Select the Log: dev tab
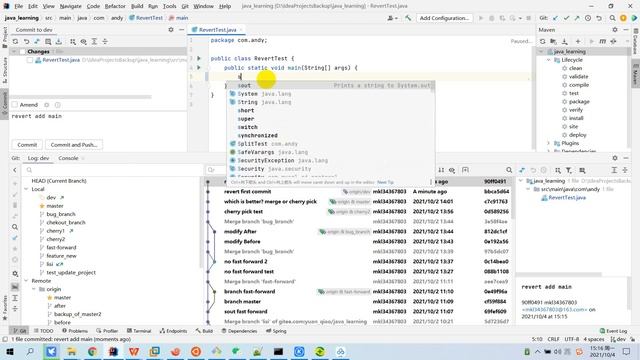The height and width of the screenshot is (360, 640). point(38,158)
